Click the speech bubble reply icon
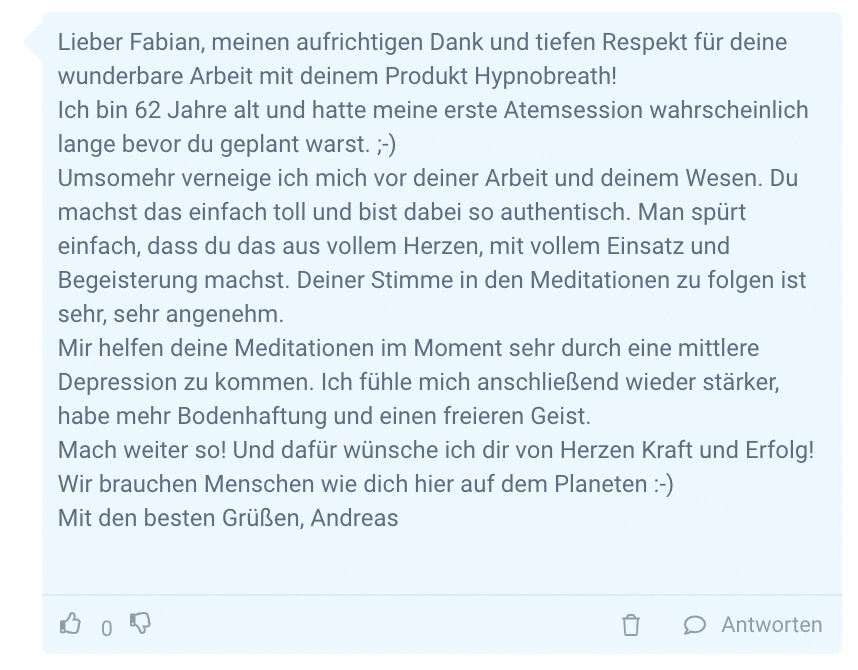 pos(695,625)
